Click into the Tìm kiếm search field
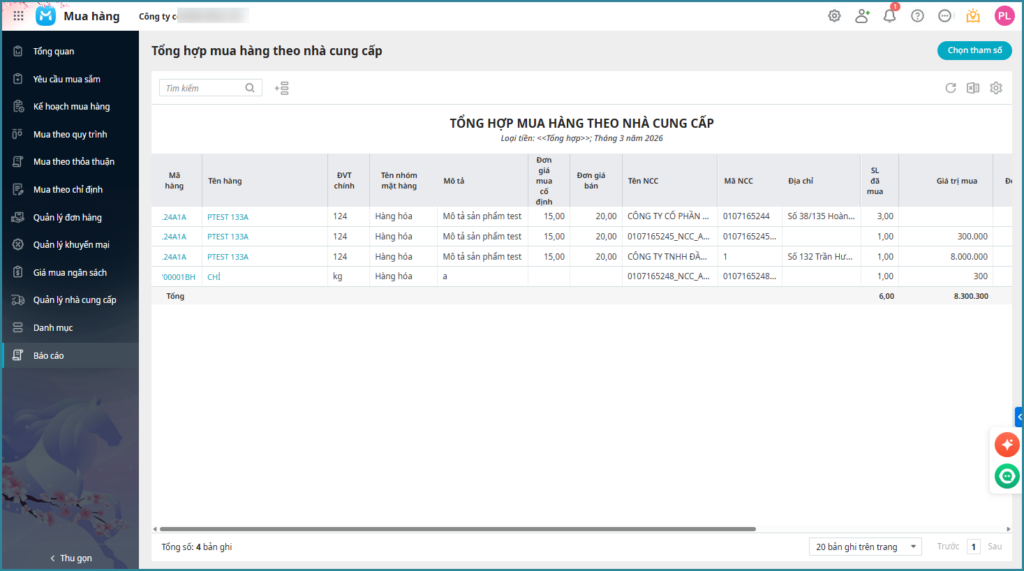Screen dimensions: 1024x571 point(203,88)
